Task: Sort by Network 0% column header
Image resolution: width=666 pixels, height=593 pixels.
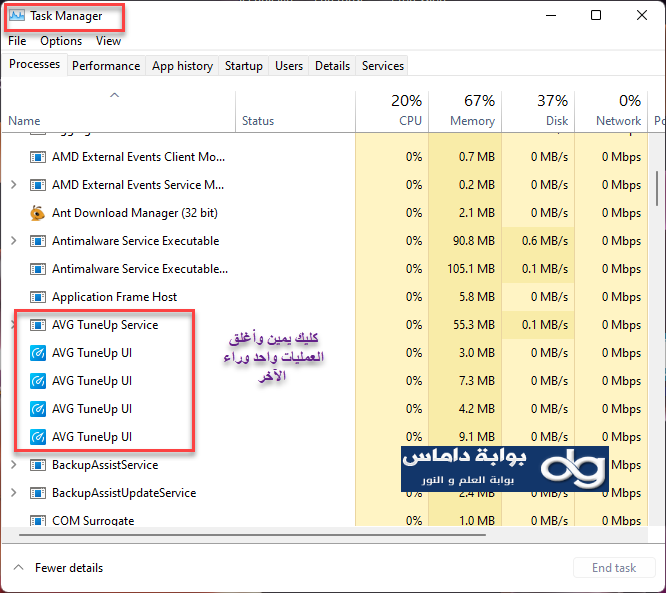Action: pyautogui.click(x=611, y=110)
